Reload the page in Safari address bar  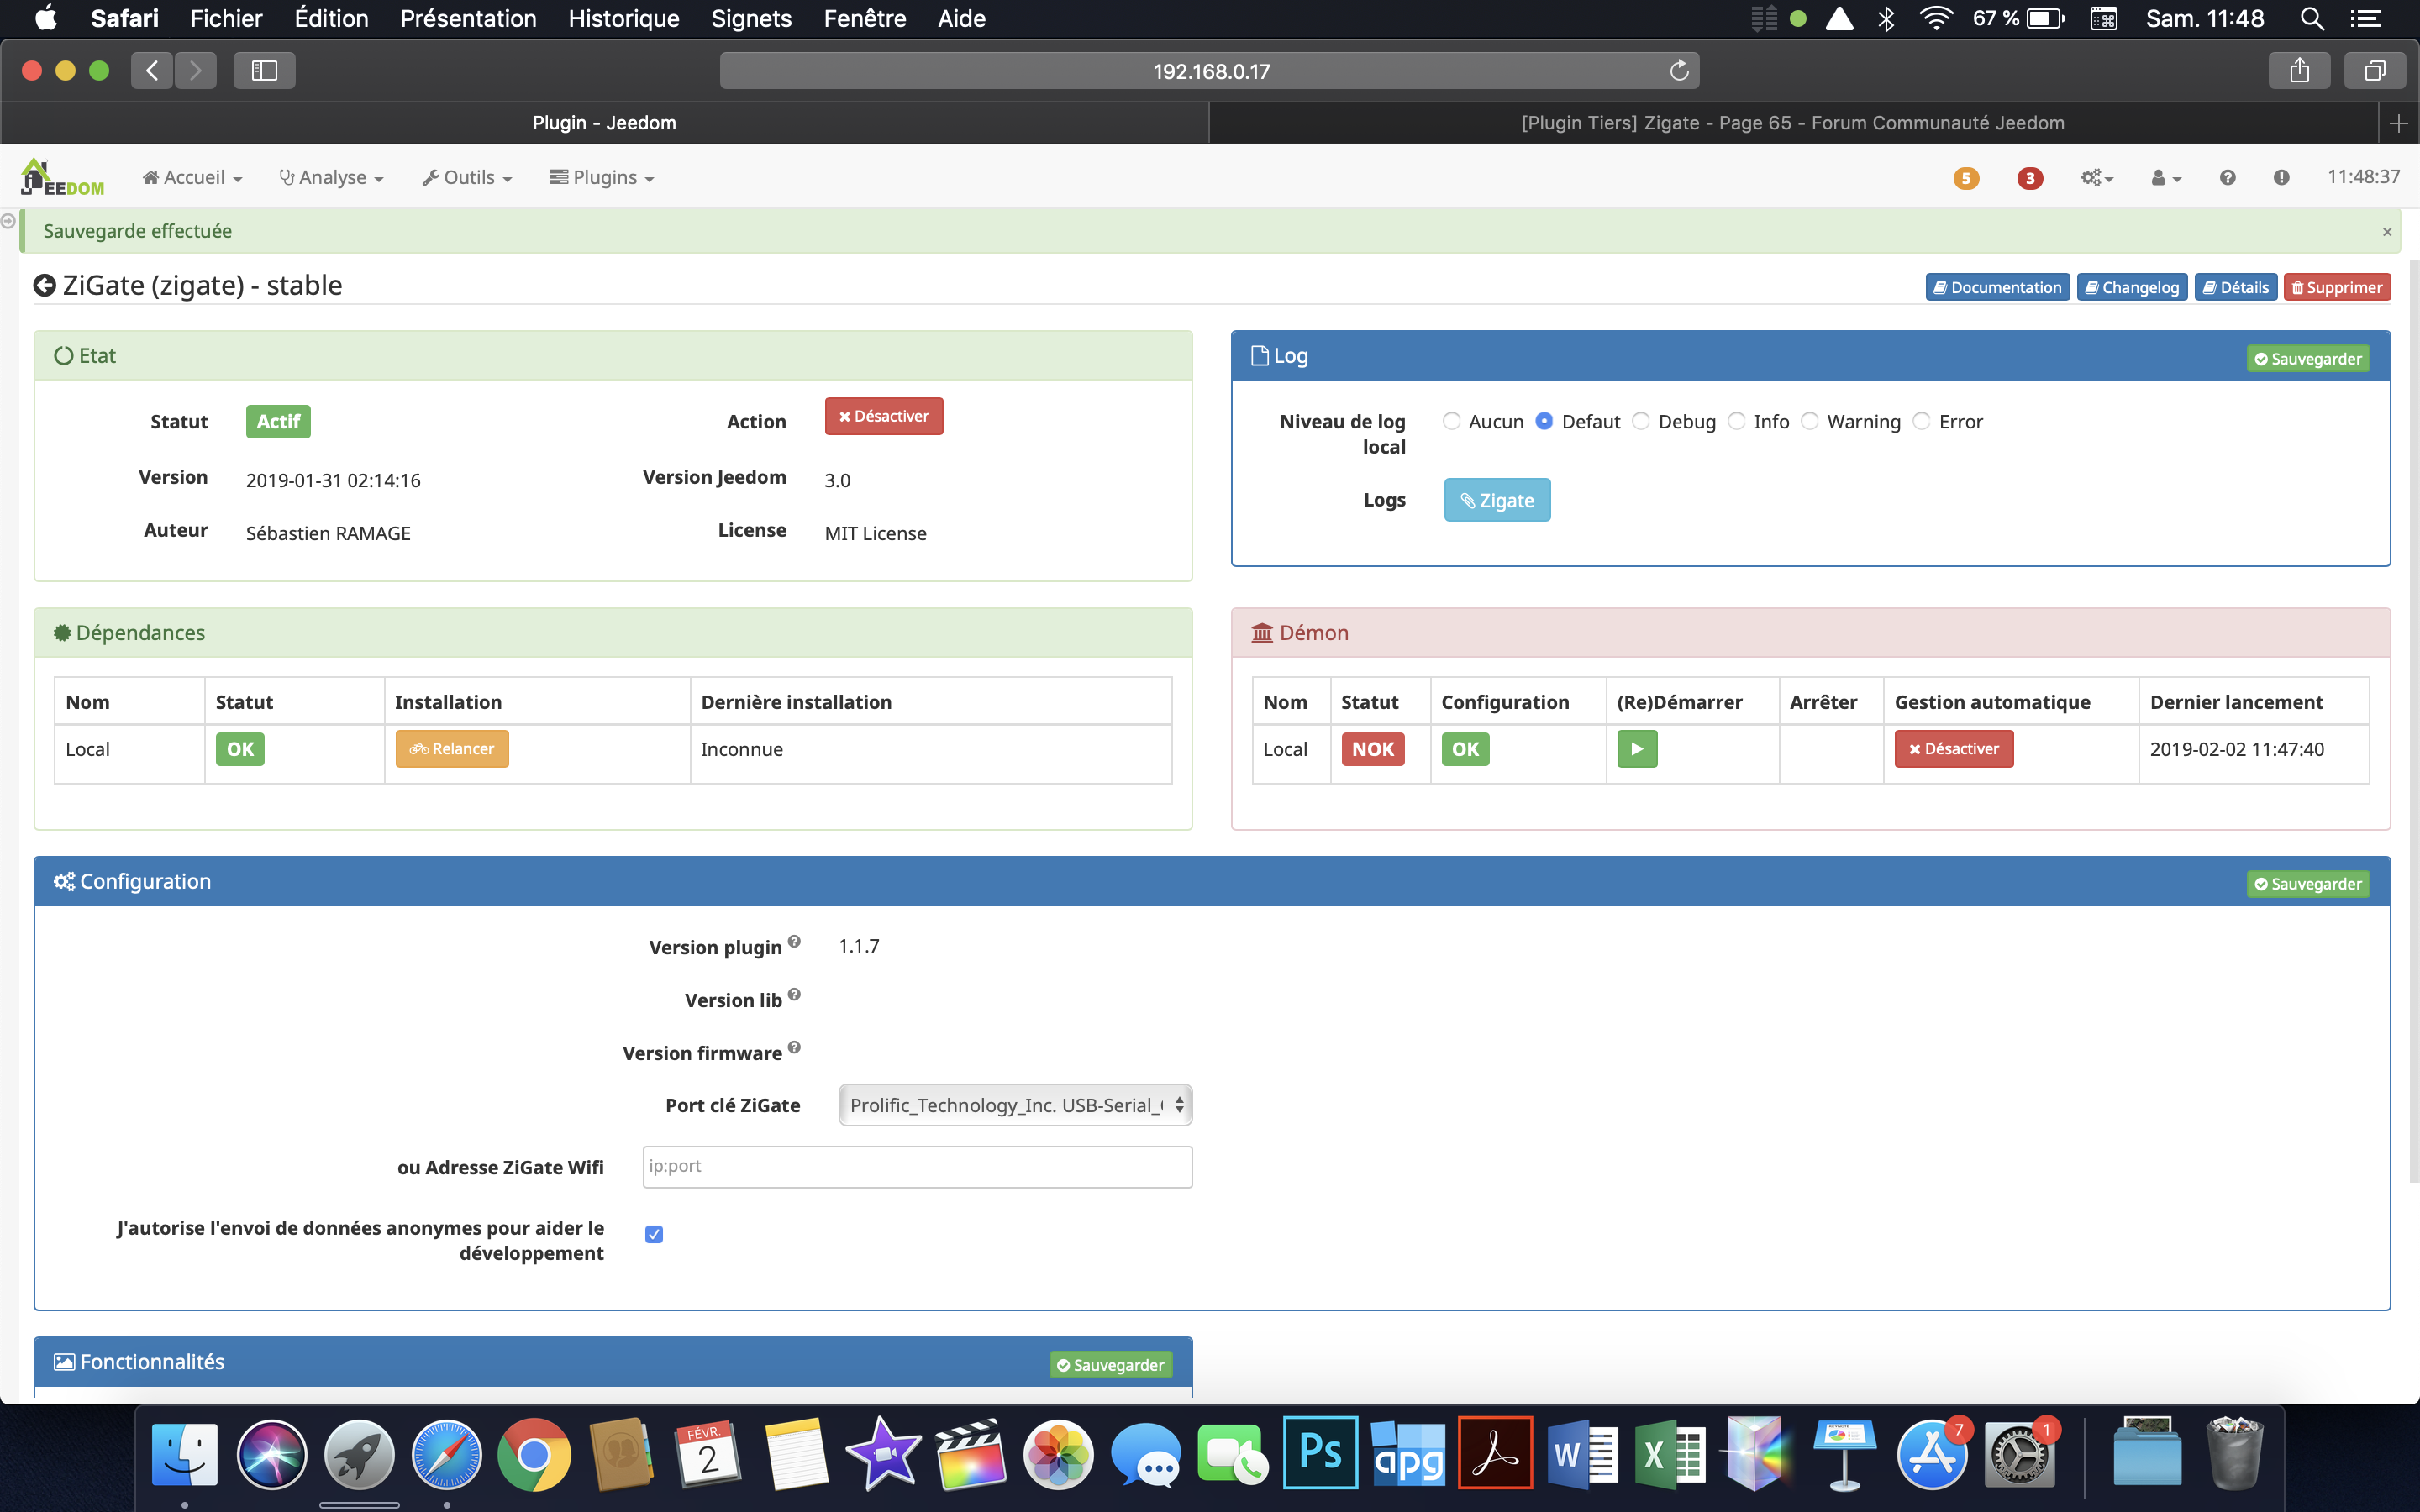coord(1679,71)
